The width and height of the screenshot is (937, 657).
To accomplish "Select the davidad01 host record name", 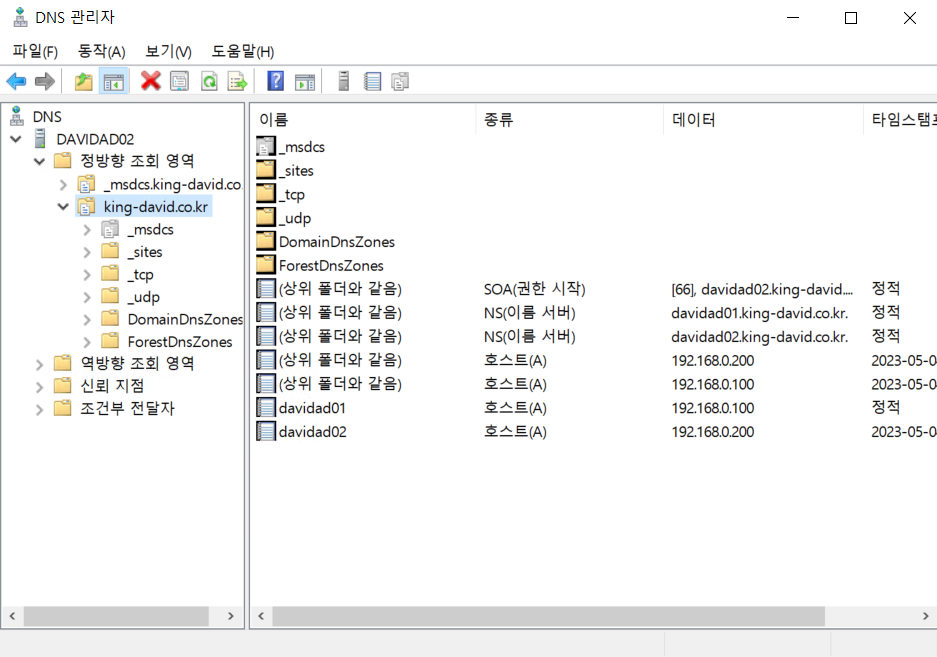I will [x=312, y=408].
